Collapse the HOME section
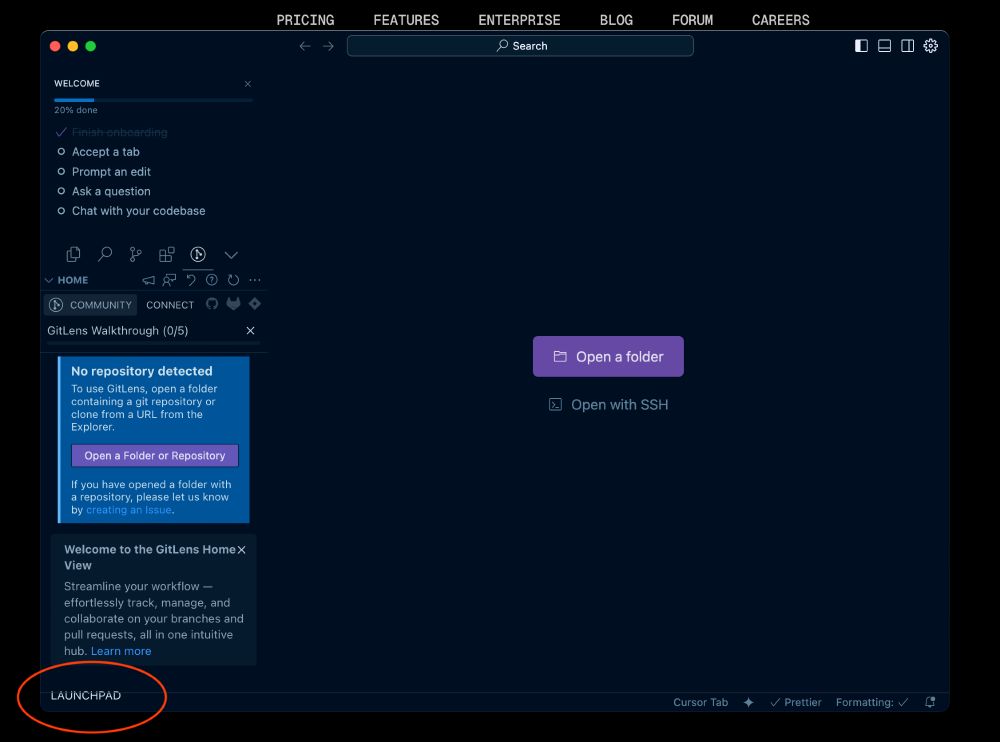The width and height of the screenshot is (1000, 742). tap(66, 280)
